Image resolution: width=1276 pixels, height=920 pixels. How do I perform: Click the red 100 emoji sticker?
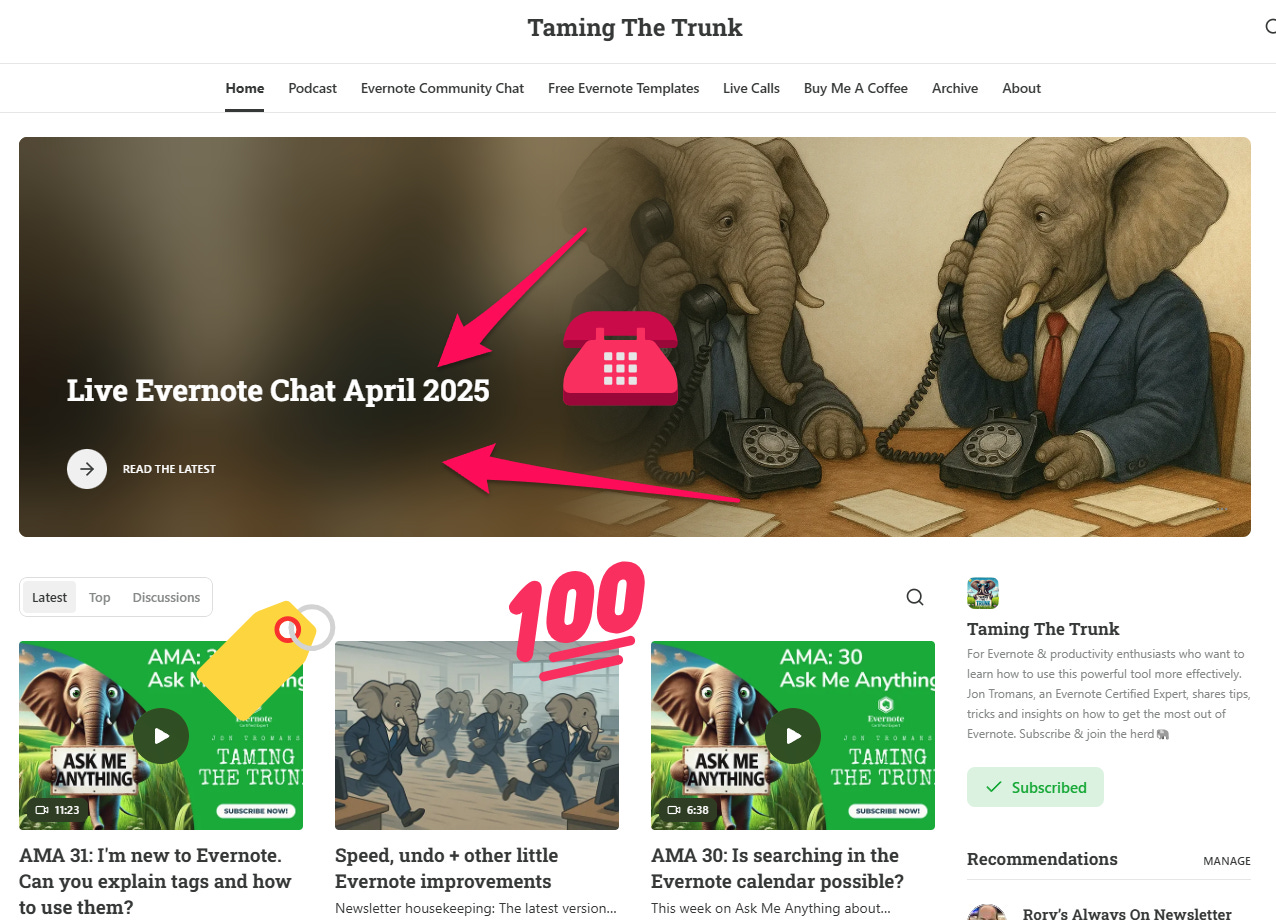click(576, 622)
